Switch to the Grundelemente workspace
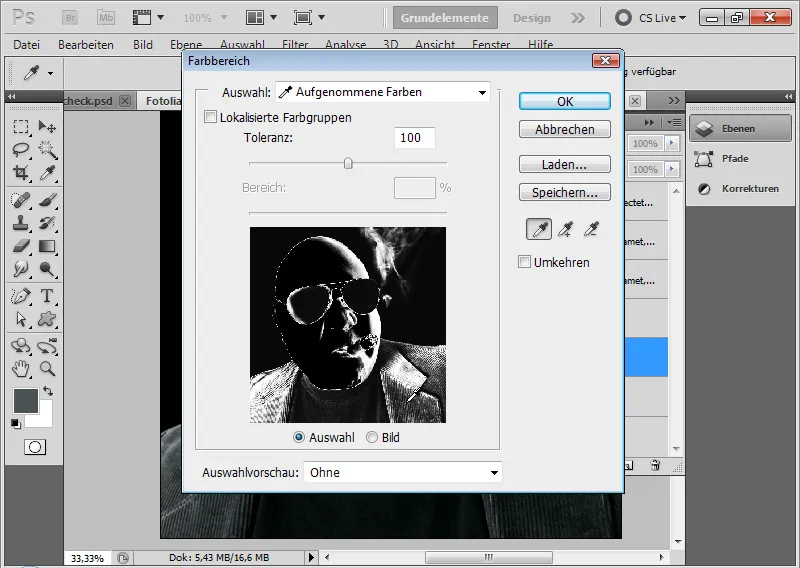Viewport: 800px width, 568px height. click(445, 18)
